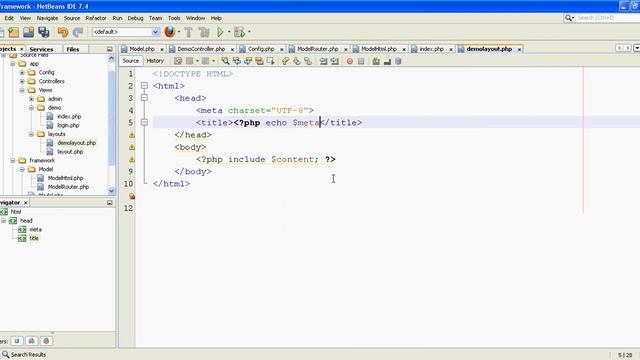640x360 pixels.
Task: Jump to last edit location icon
Action: point(178,61)
